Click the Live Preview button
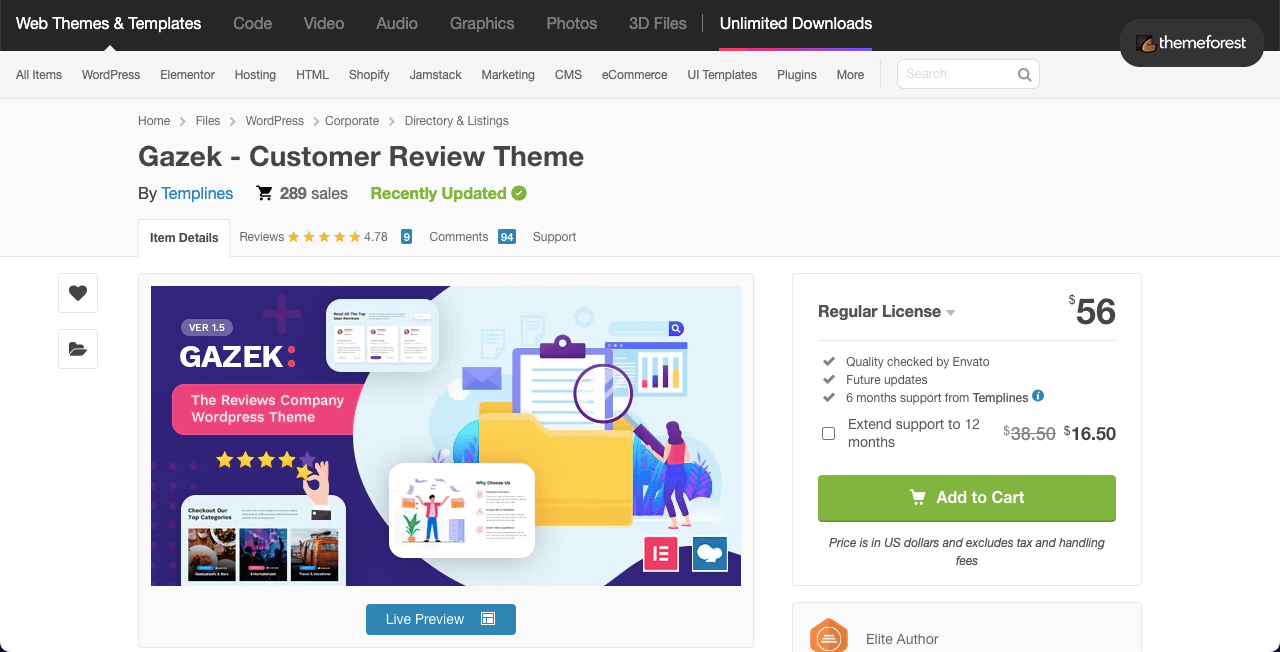This screenshot has width=1280, height=652. [441, 619]
